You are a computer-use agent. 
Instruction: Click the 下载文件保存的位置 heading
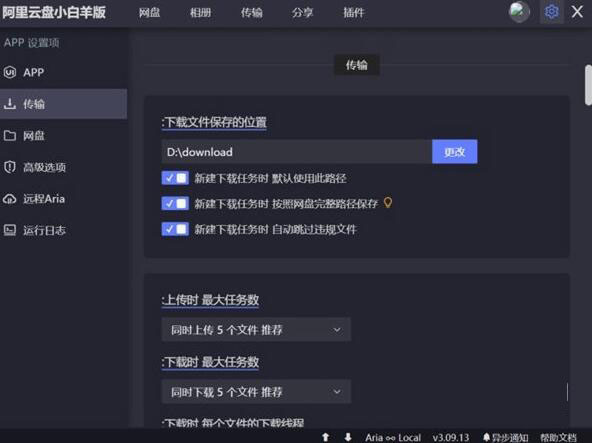click(214, 122)
